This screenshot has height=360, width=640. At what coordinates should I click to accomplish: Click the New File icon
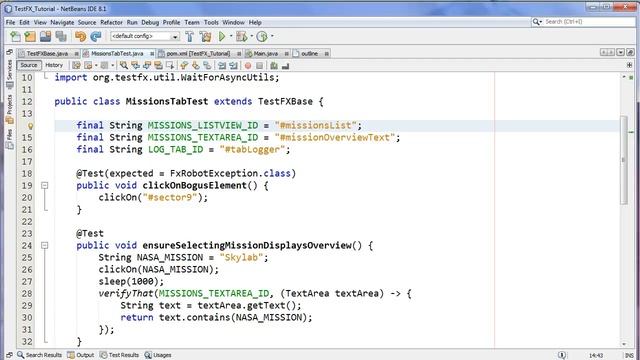coord(15,36)
